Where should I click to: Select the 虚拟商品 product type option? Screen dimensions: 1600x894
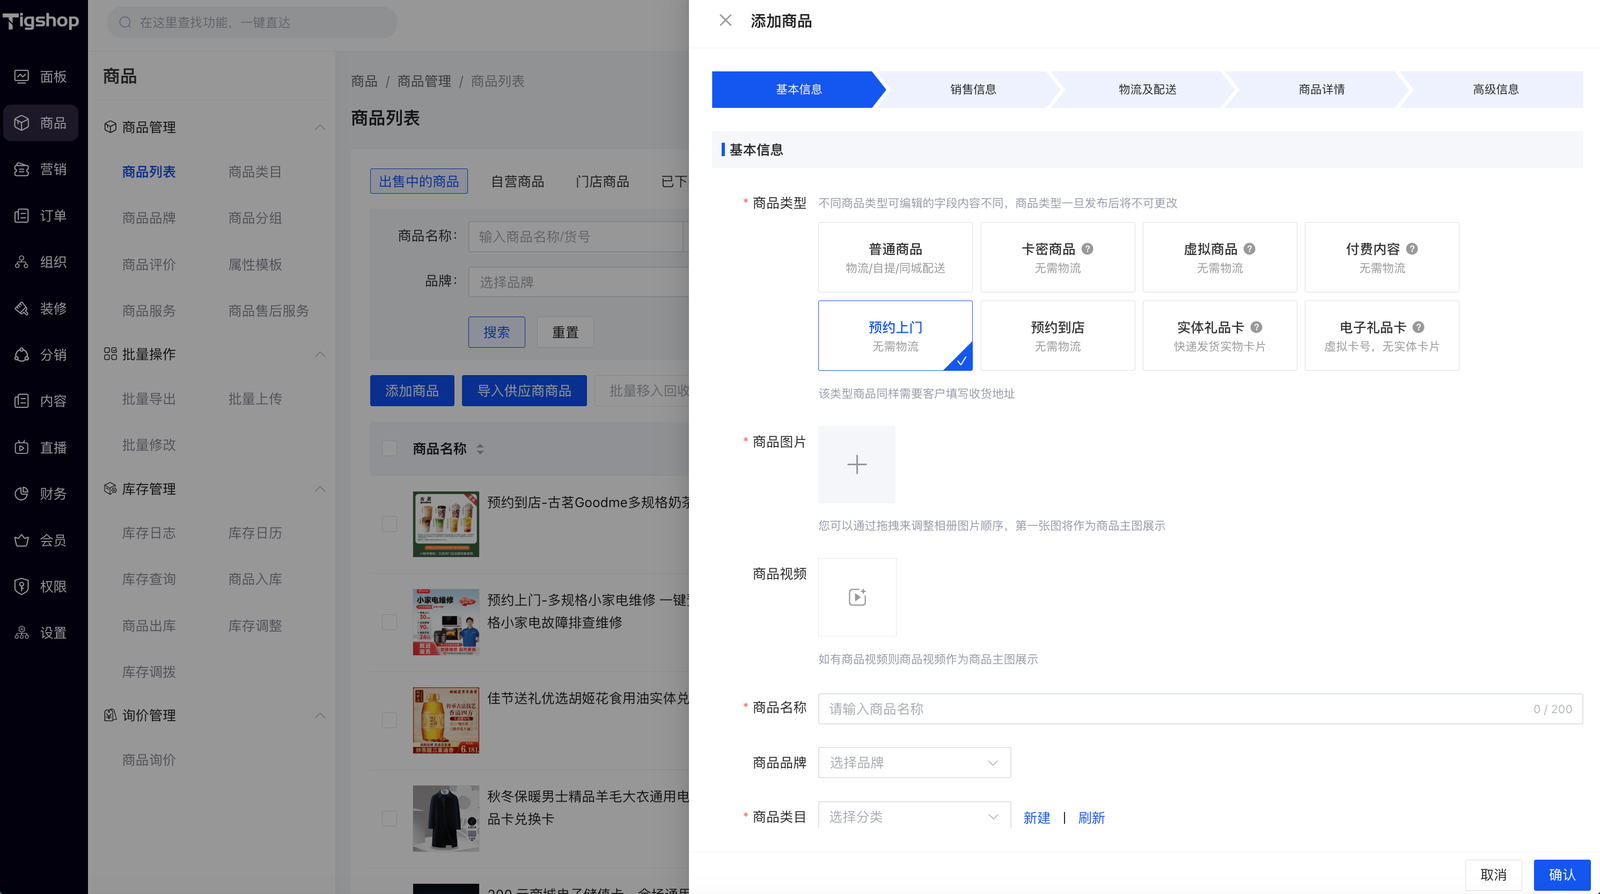pos(1219,257)
